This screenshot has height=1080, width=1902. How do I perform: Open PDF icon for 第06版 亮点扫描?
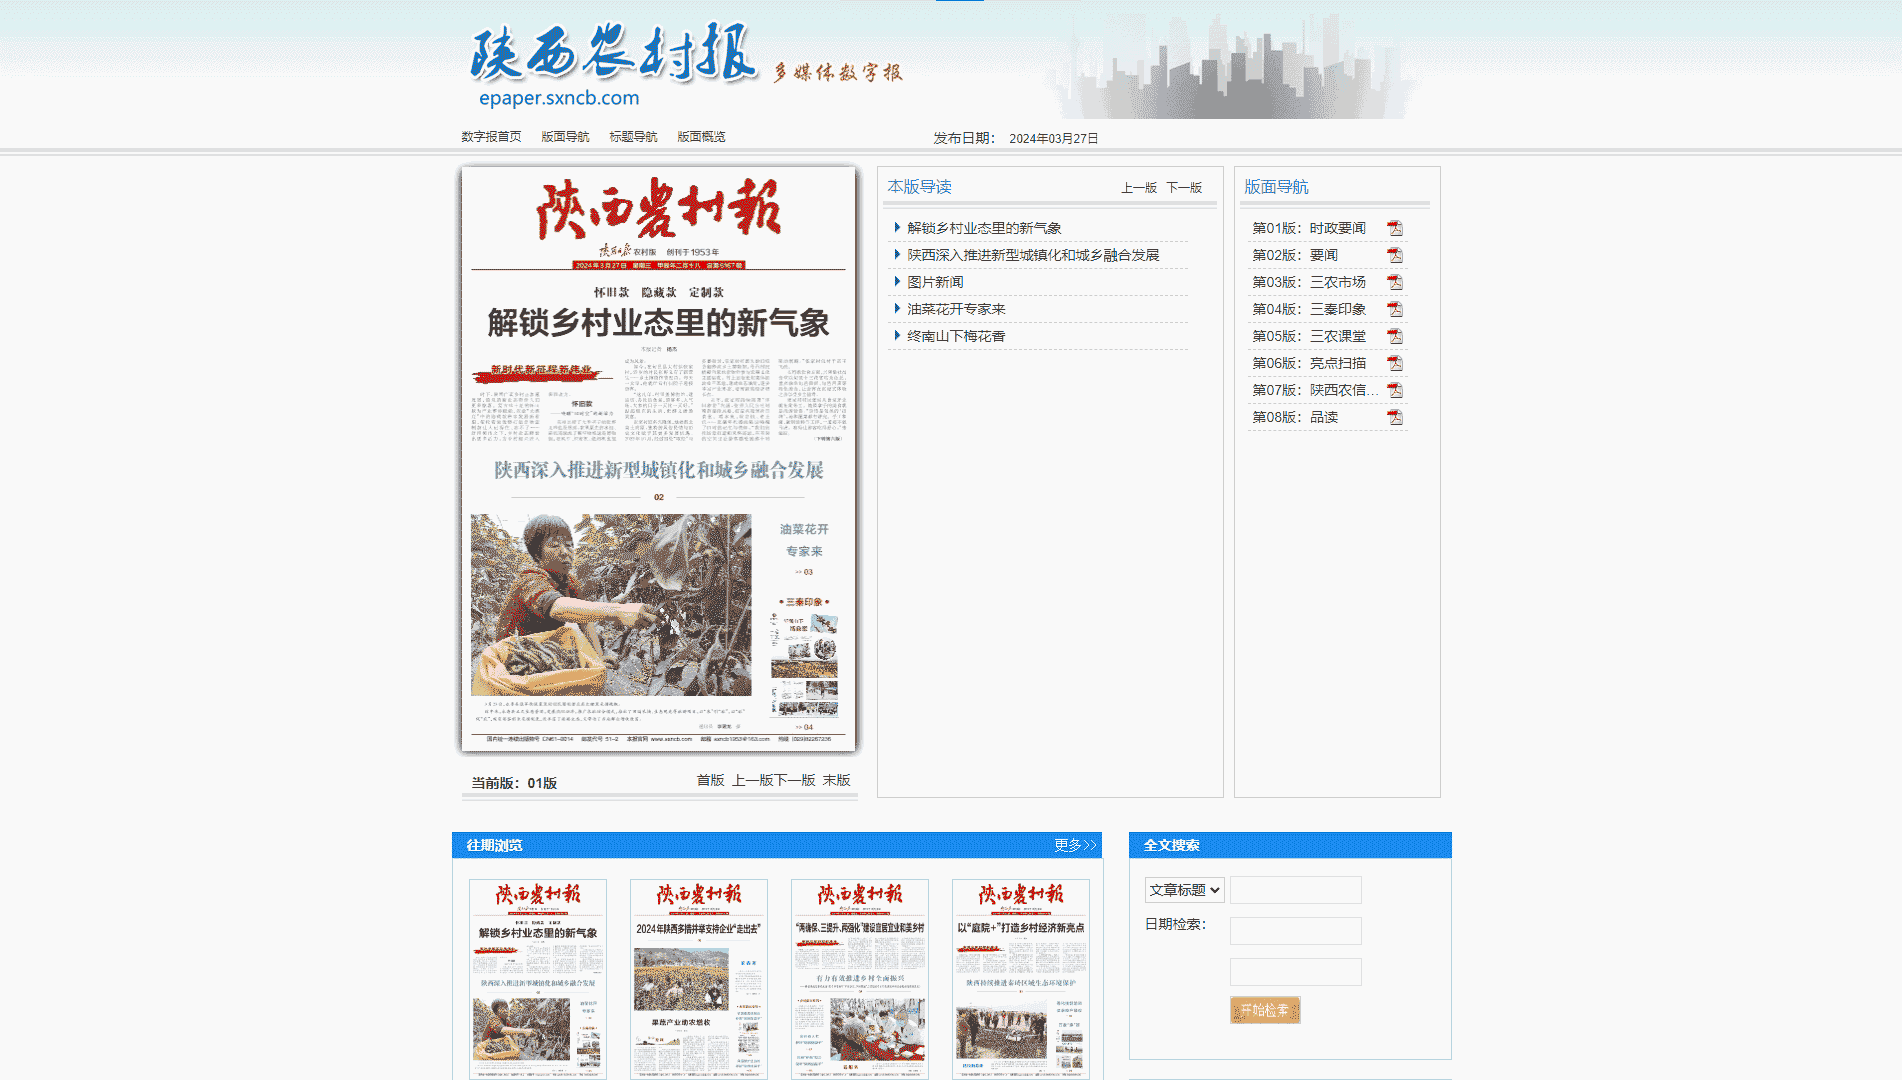(1394, 364)
